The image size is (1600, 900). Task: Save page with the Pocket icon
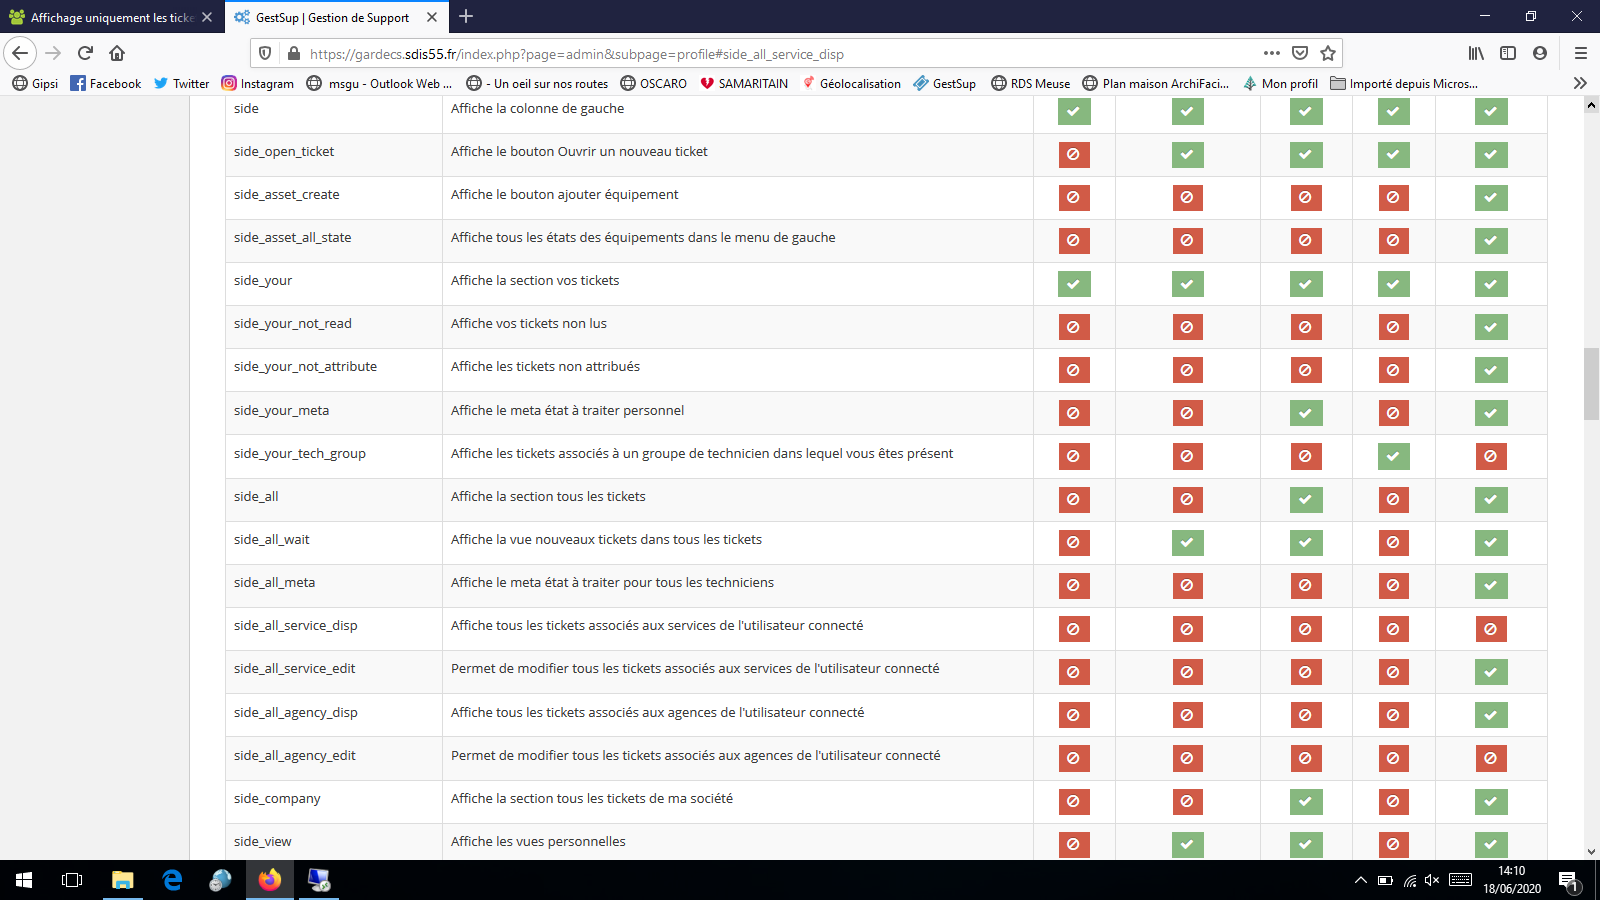tap(1300, 53)
